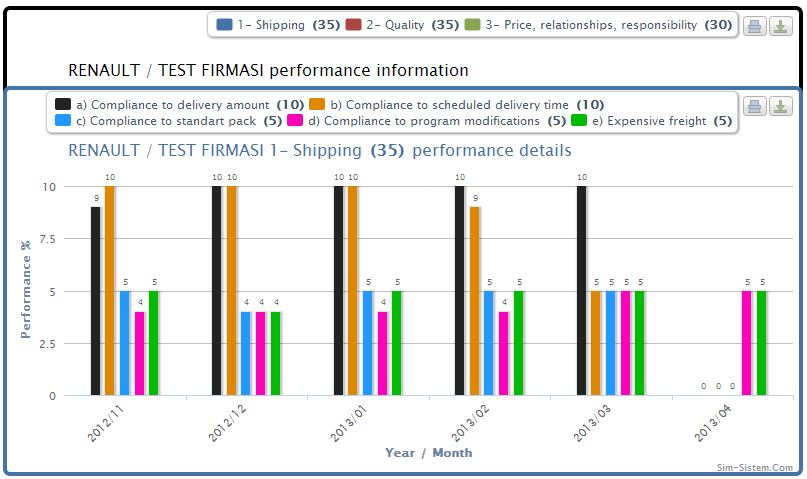
Task: Toggle the green 'Expensive freight' swatch
Action: coord(579,120)
